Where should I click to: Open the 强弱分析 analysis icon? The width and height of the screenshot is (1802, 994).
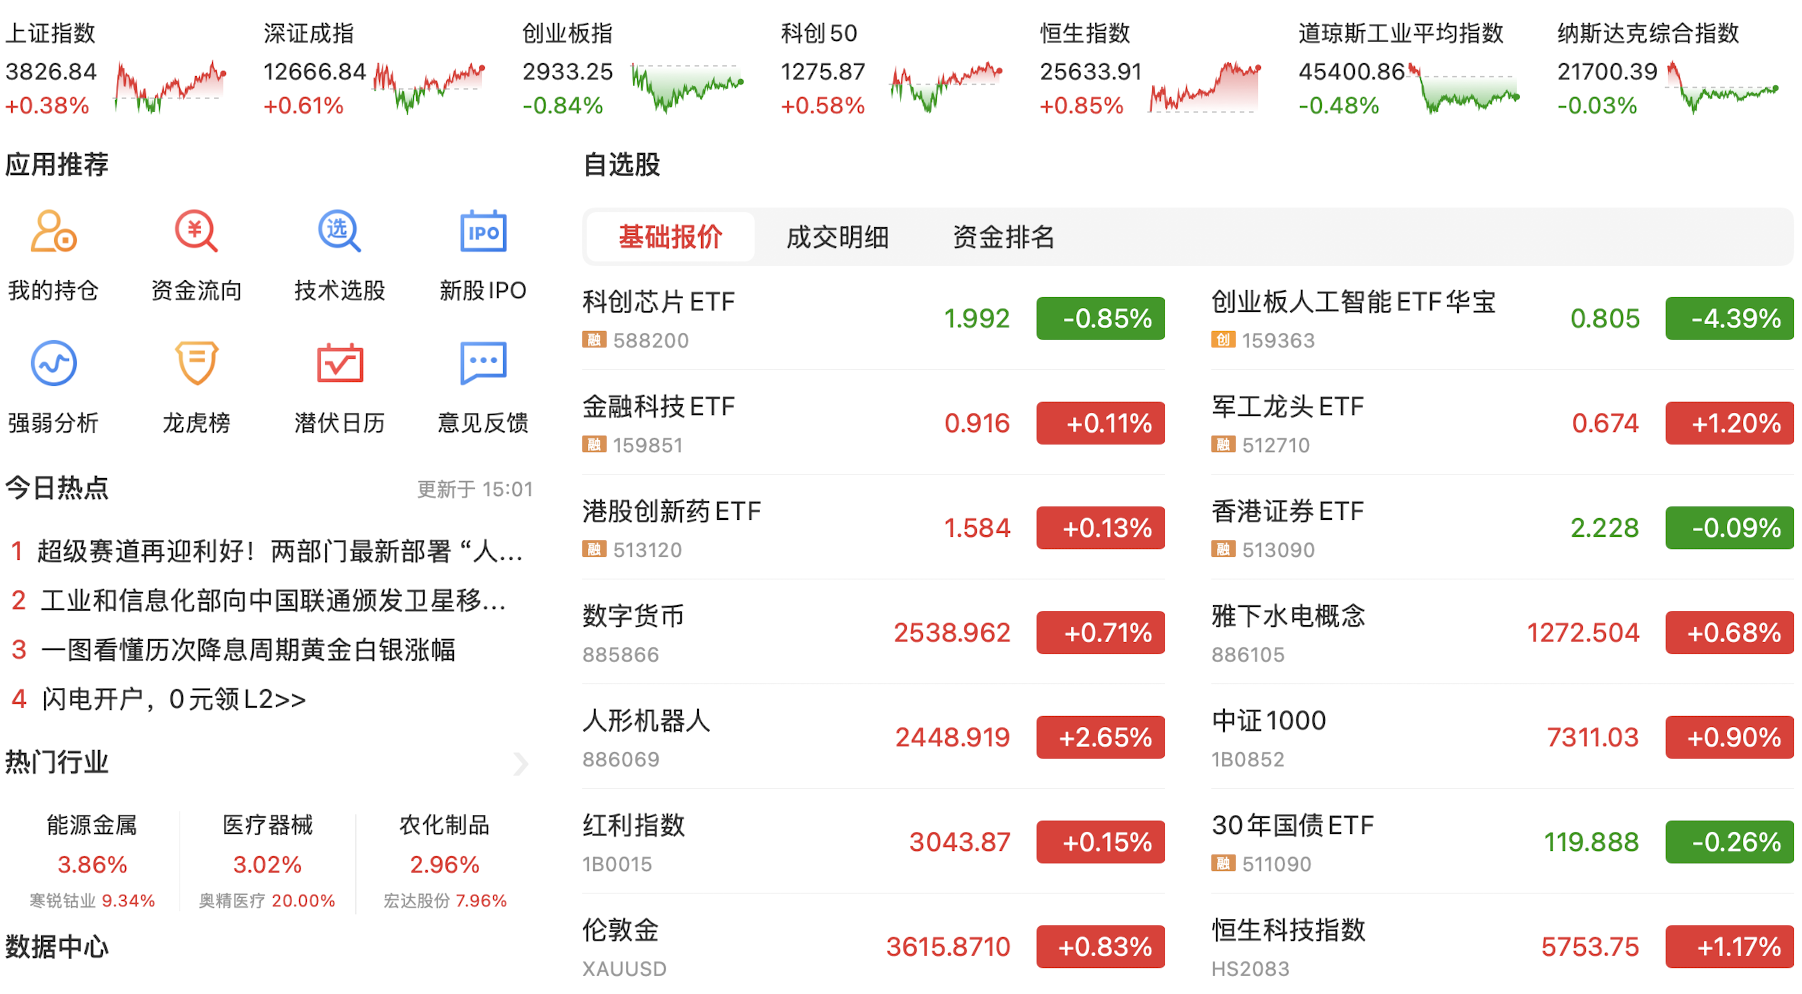pyautogui.click(x=53, y=364)
